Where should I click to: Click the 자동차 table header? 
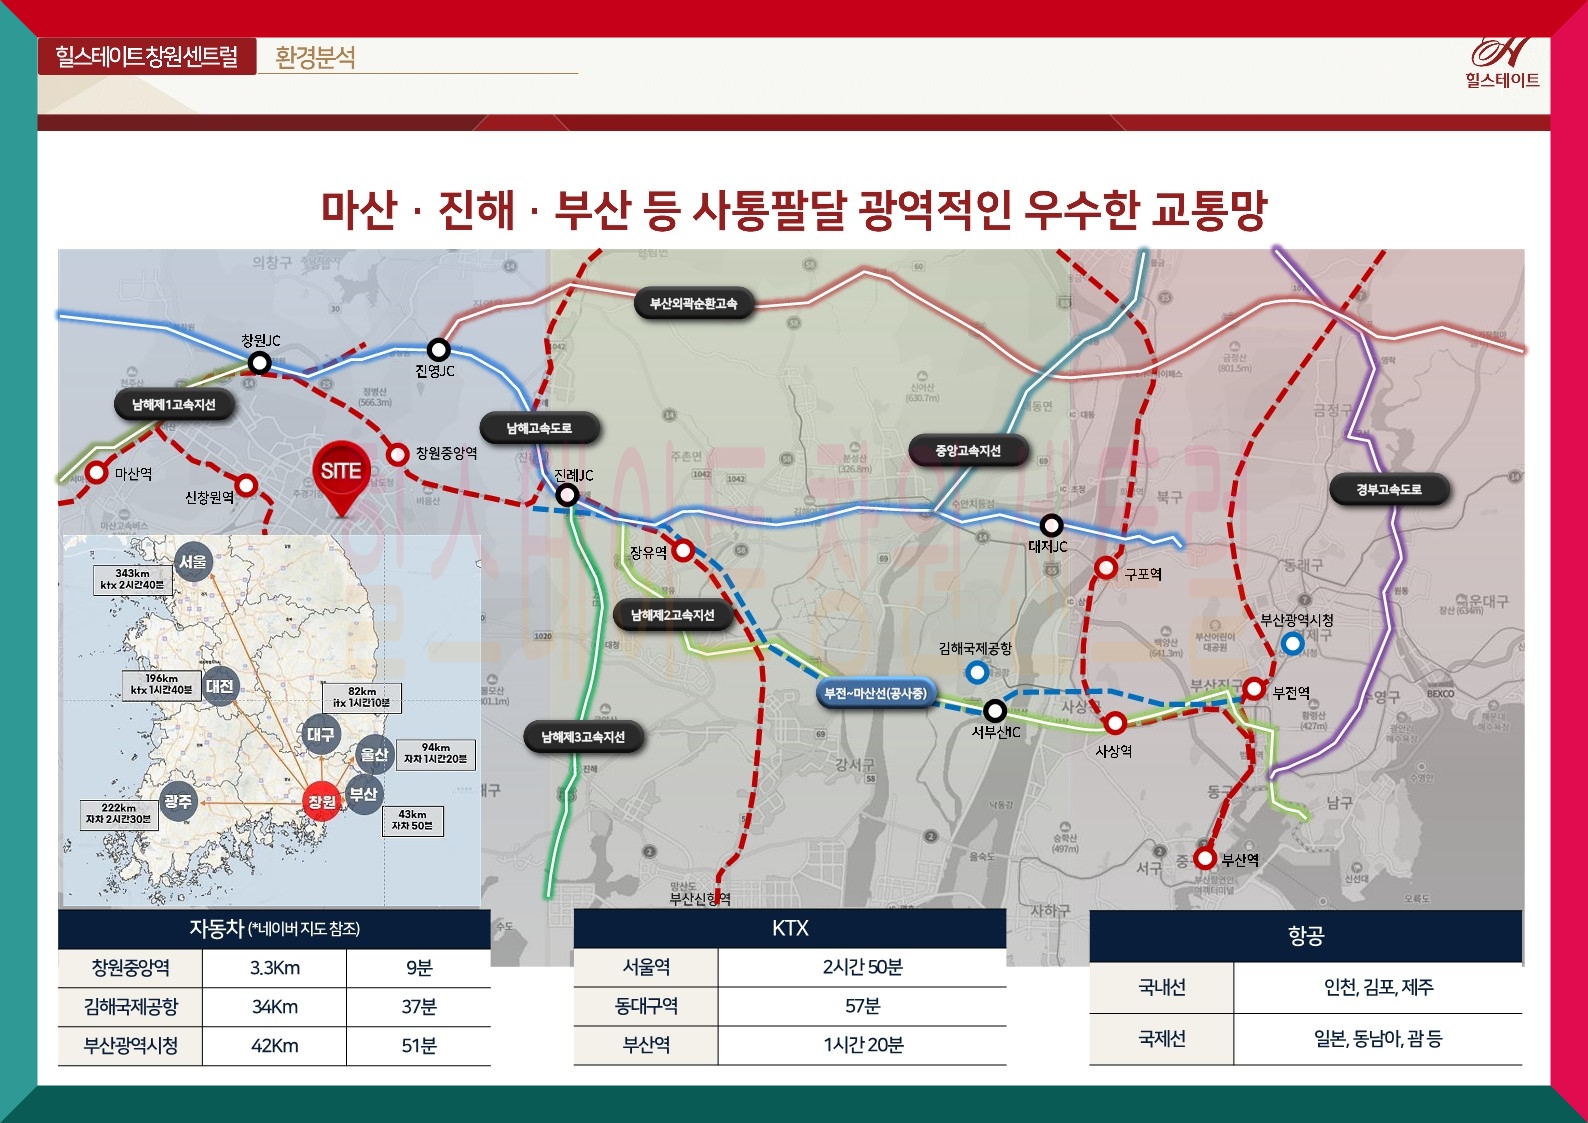click(274, 929)
